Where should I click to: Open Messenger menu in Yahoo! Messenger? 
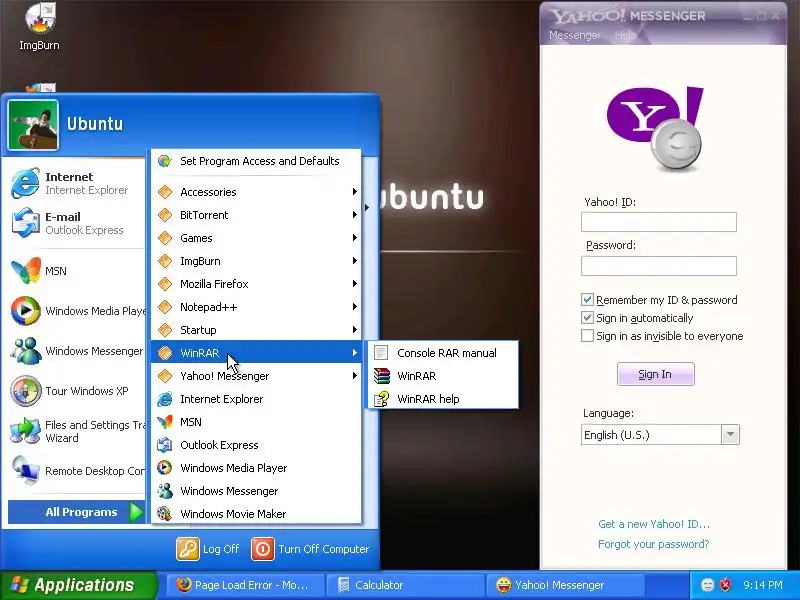click(x=574, y=35)
